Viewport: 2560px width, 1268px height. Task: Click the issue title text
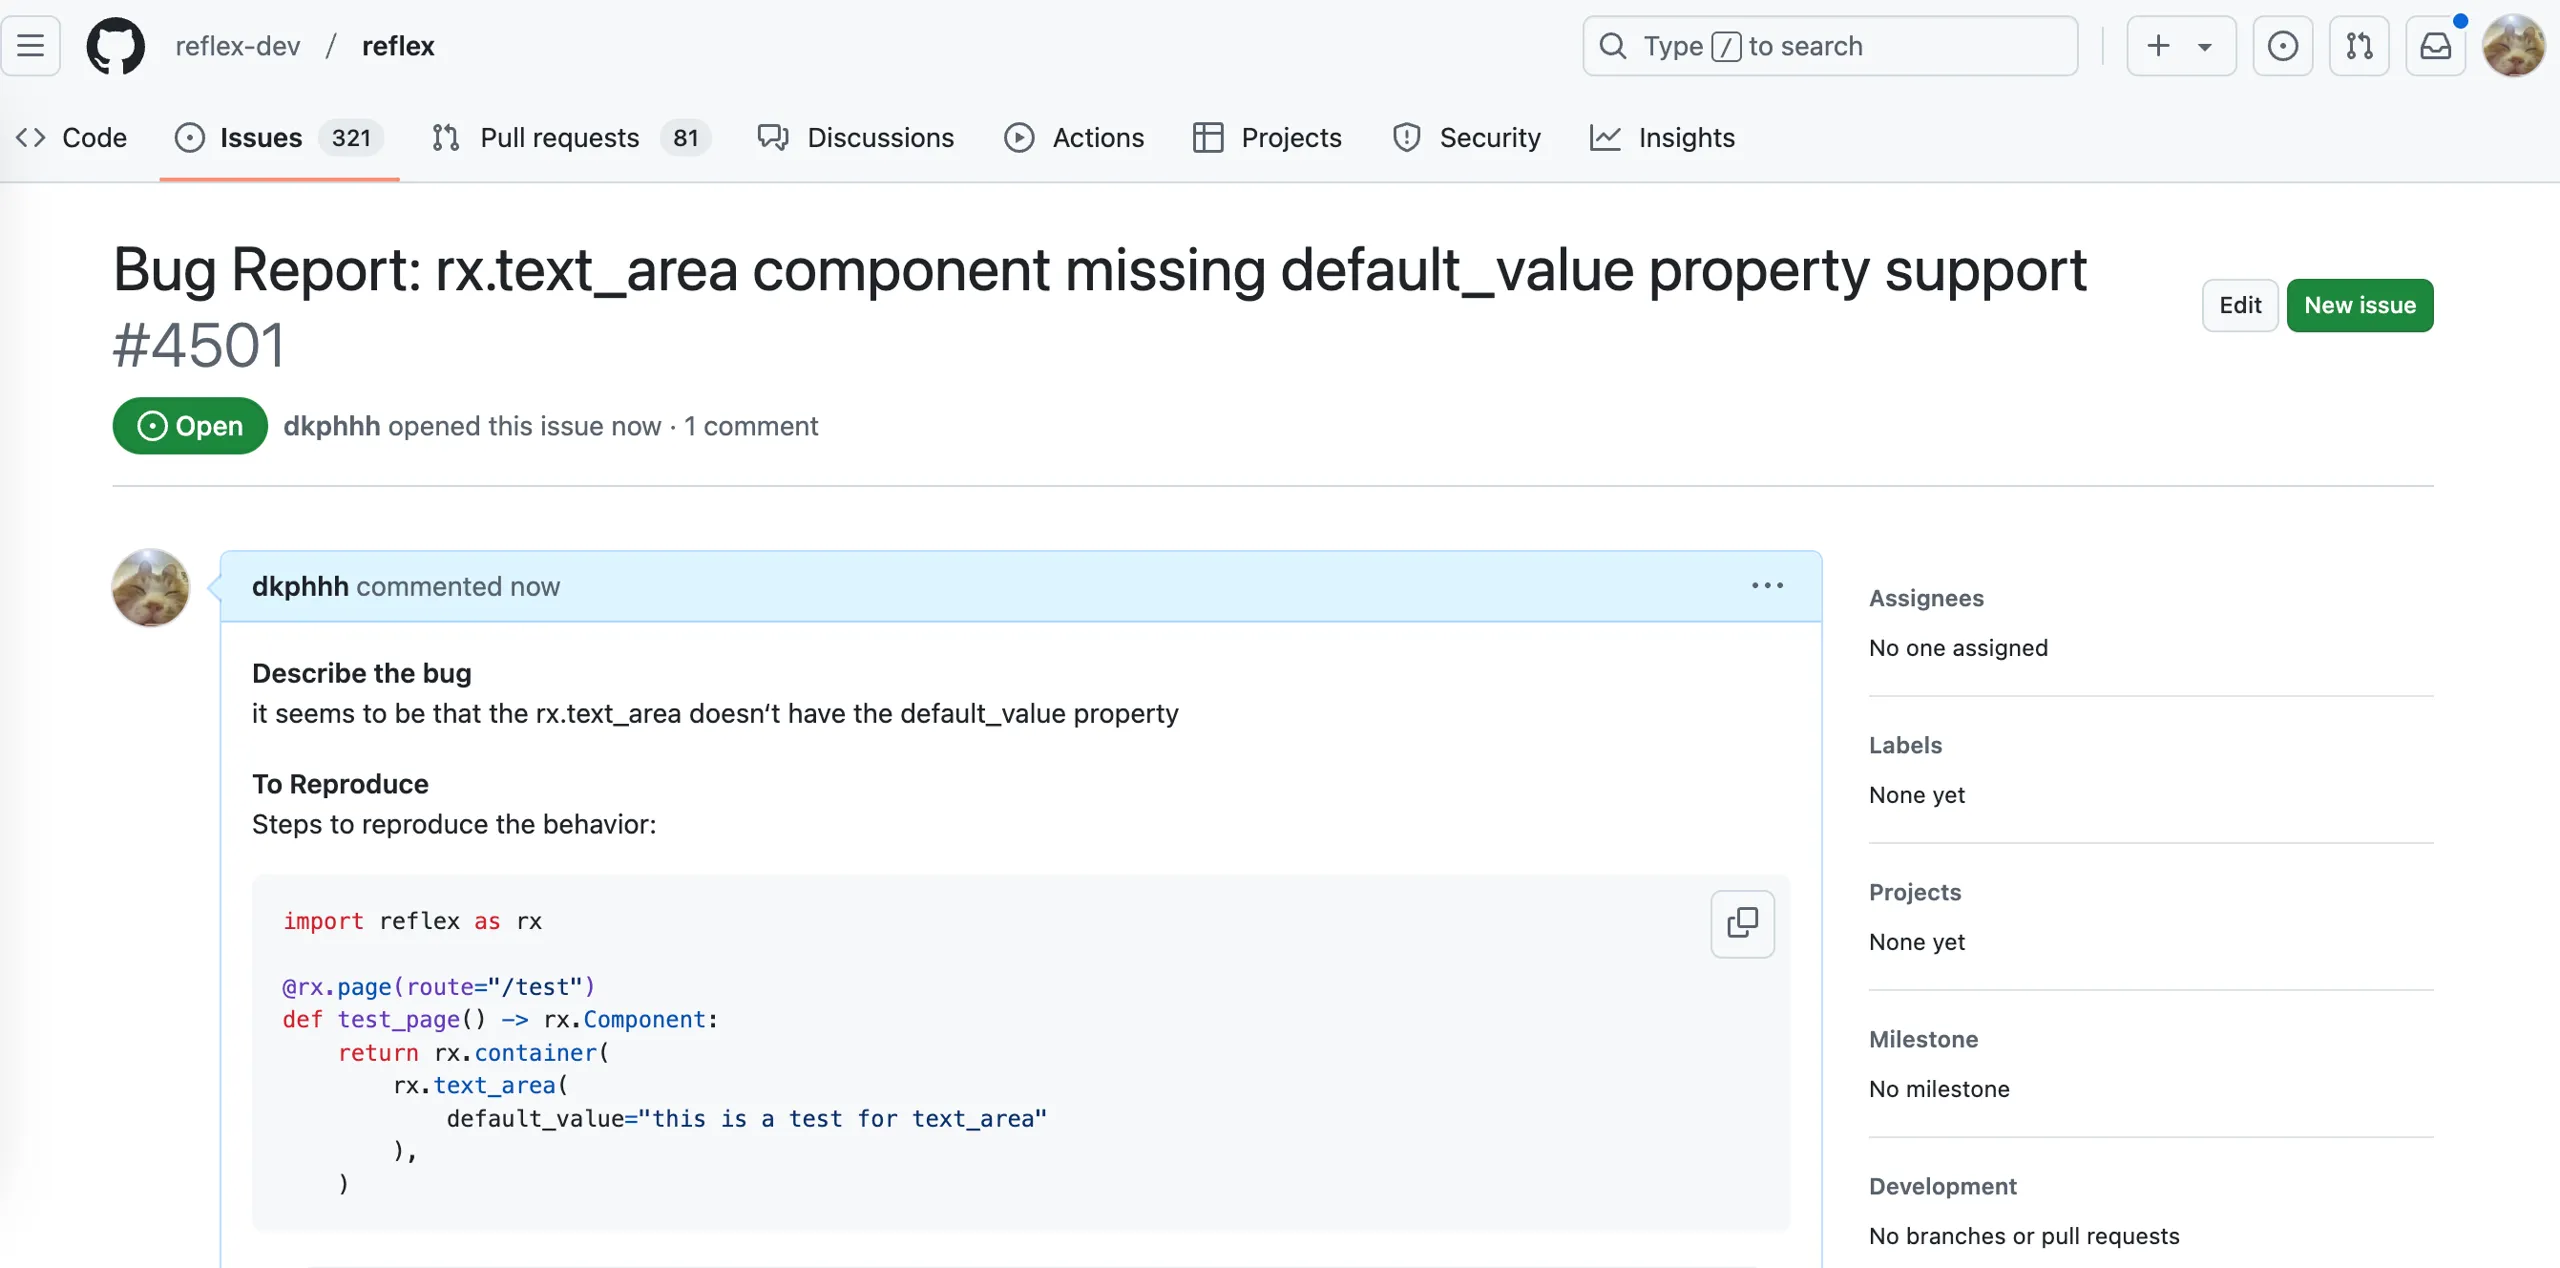click(1100, 270)
